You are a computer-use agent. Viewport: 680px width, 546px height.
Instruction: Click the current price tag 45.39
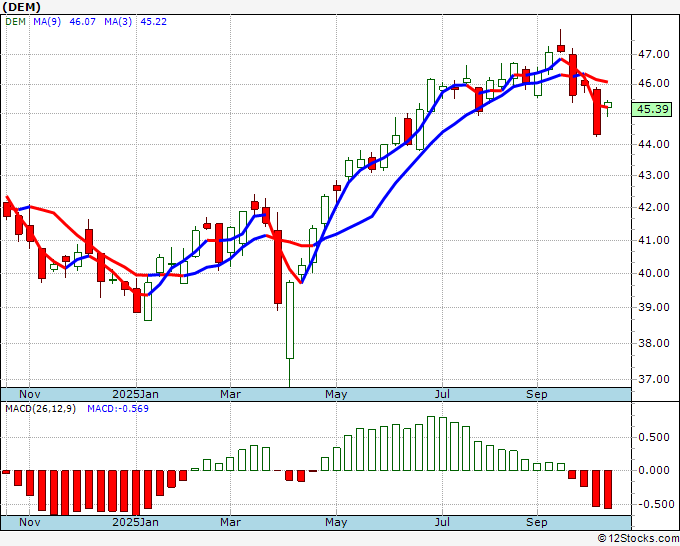(x=653, y=109)
